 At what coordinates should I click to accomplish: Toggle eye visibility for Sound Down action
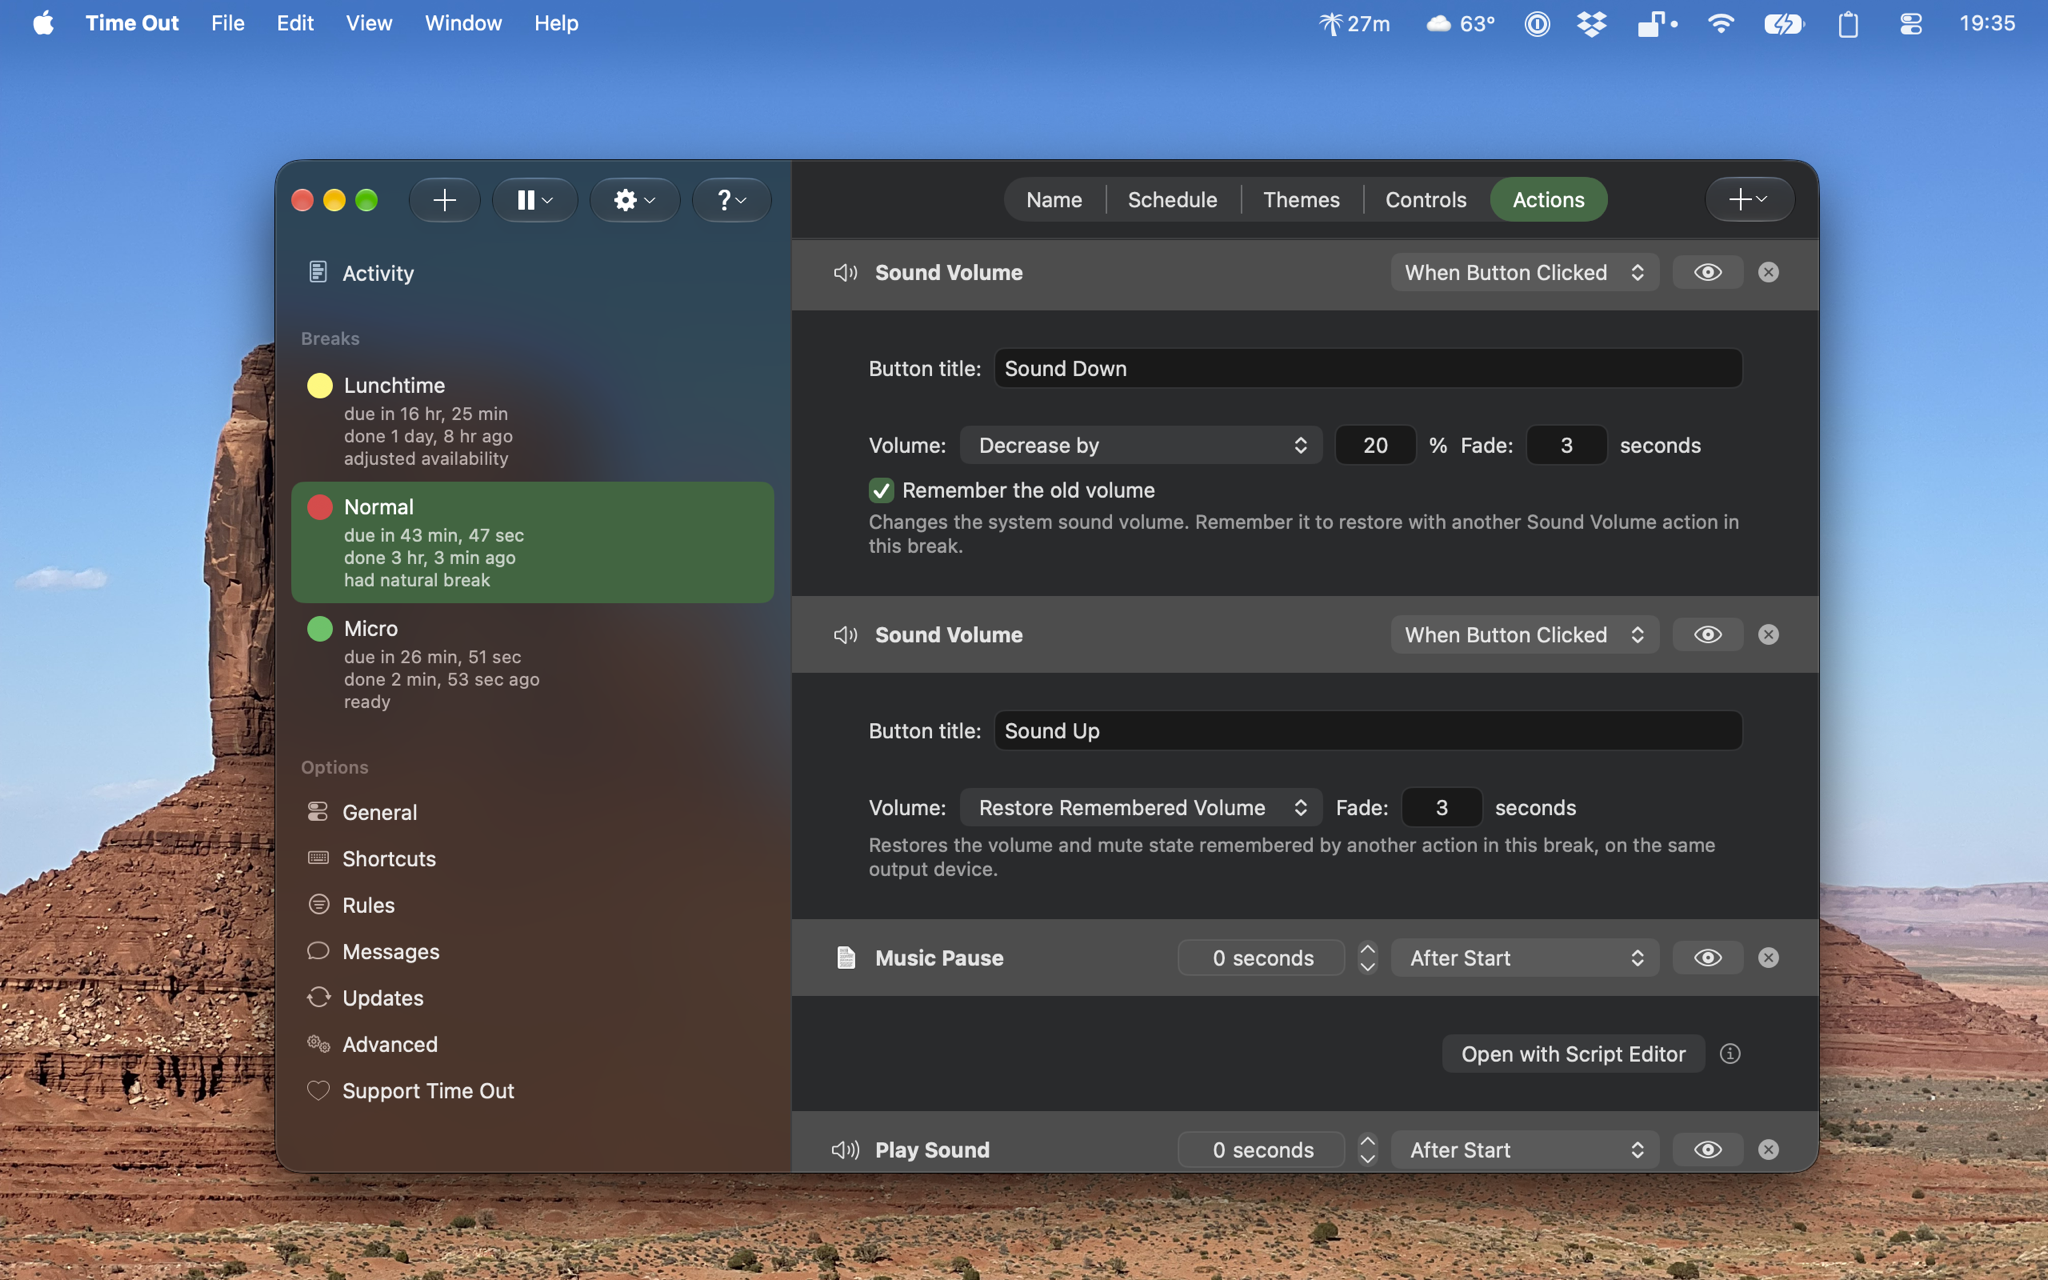coord(1708,272)
